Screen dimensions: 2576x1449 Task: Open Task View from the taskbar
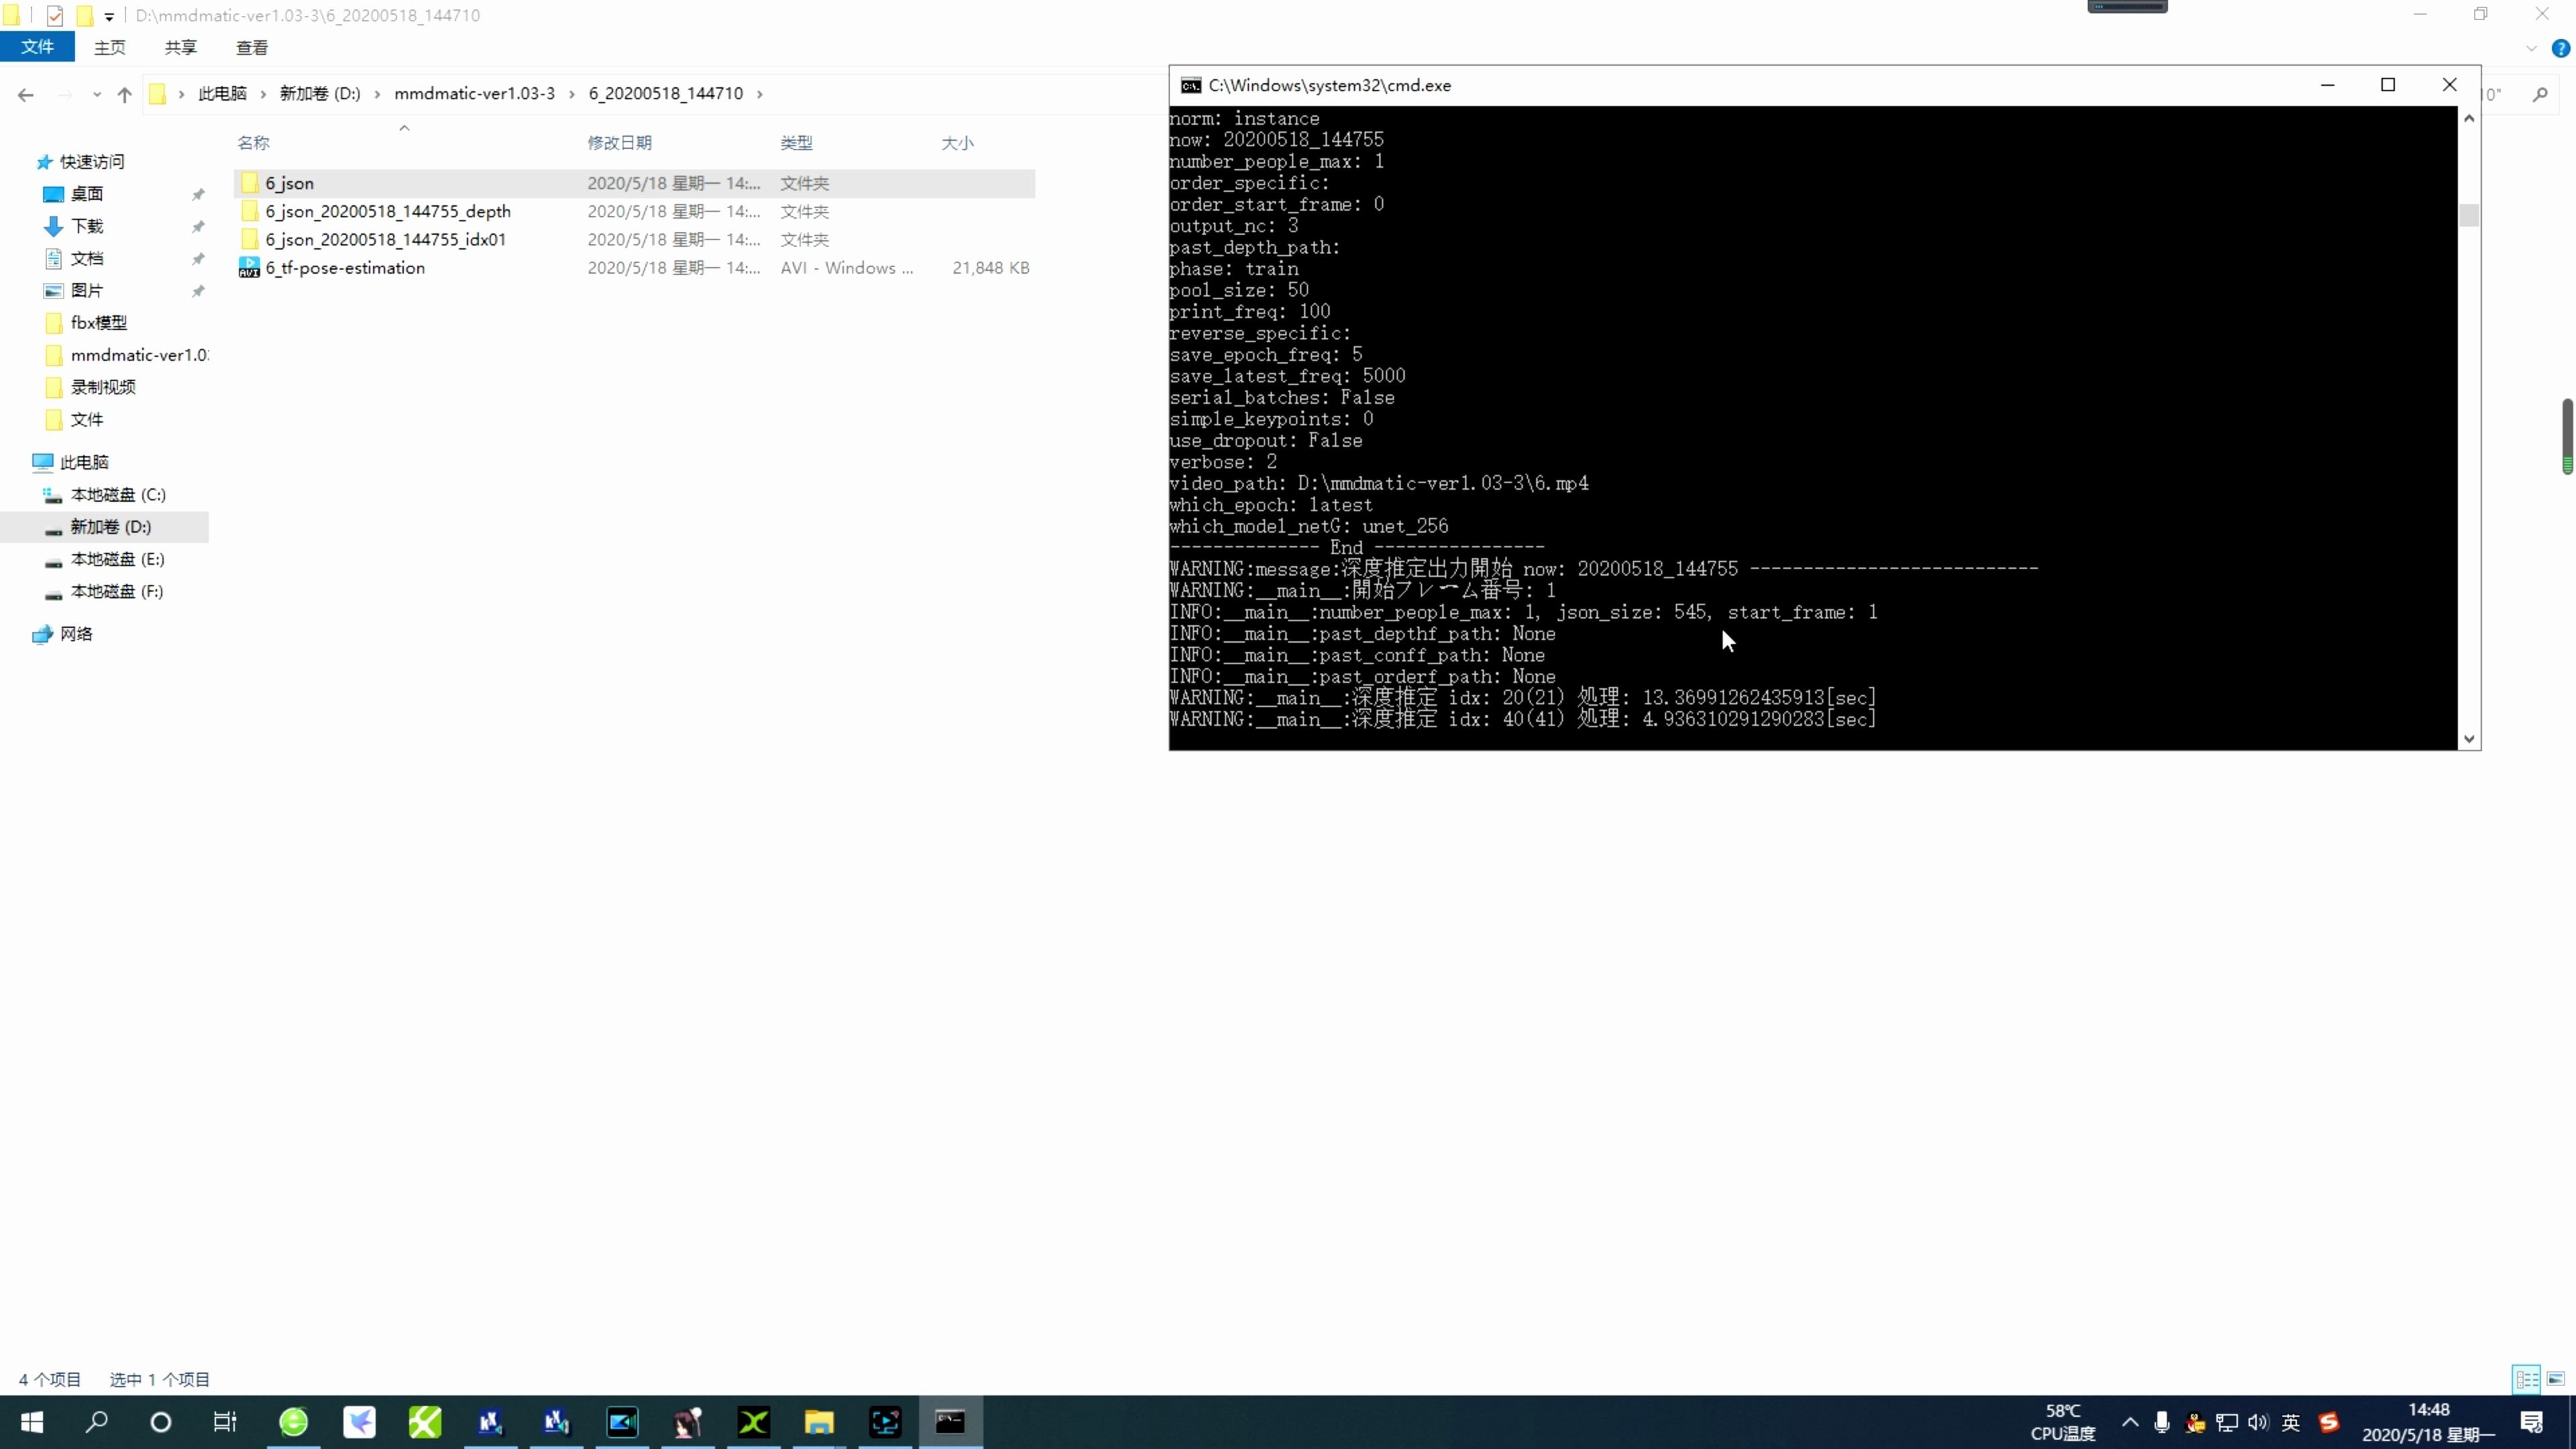(x=225, y=1422)
